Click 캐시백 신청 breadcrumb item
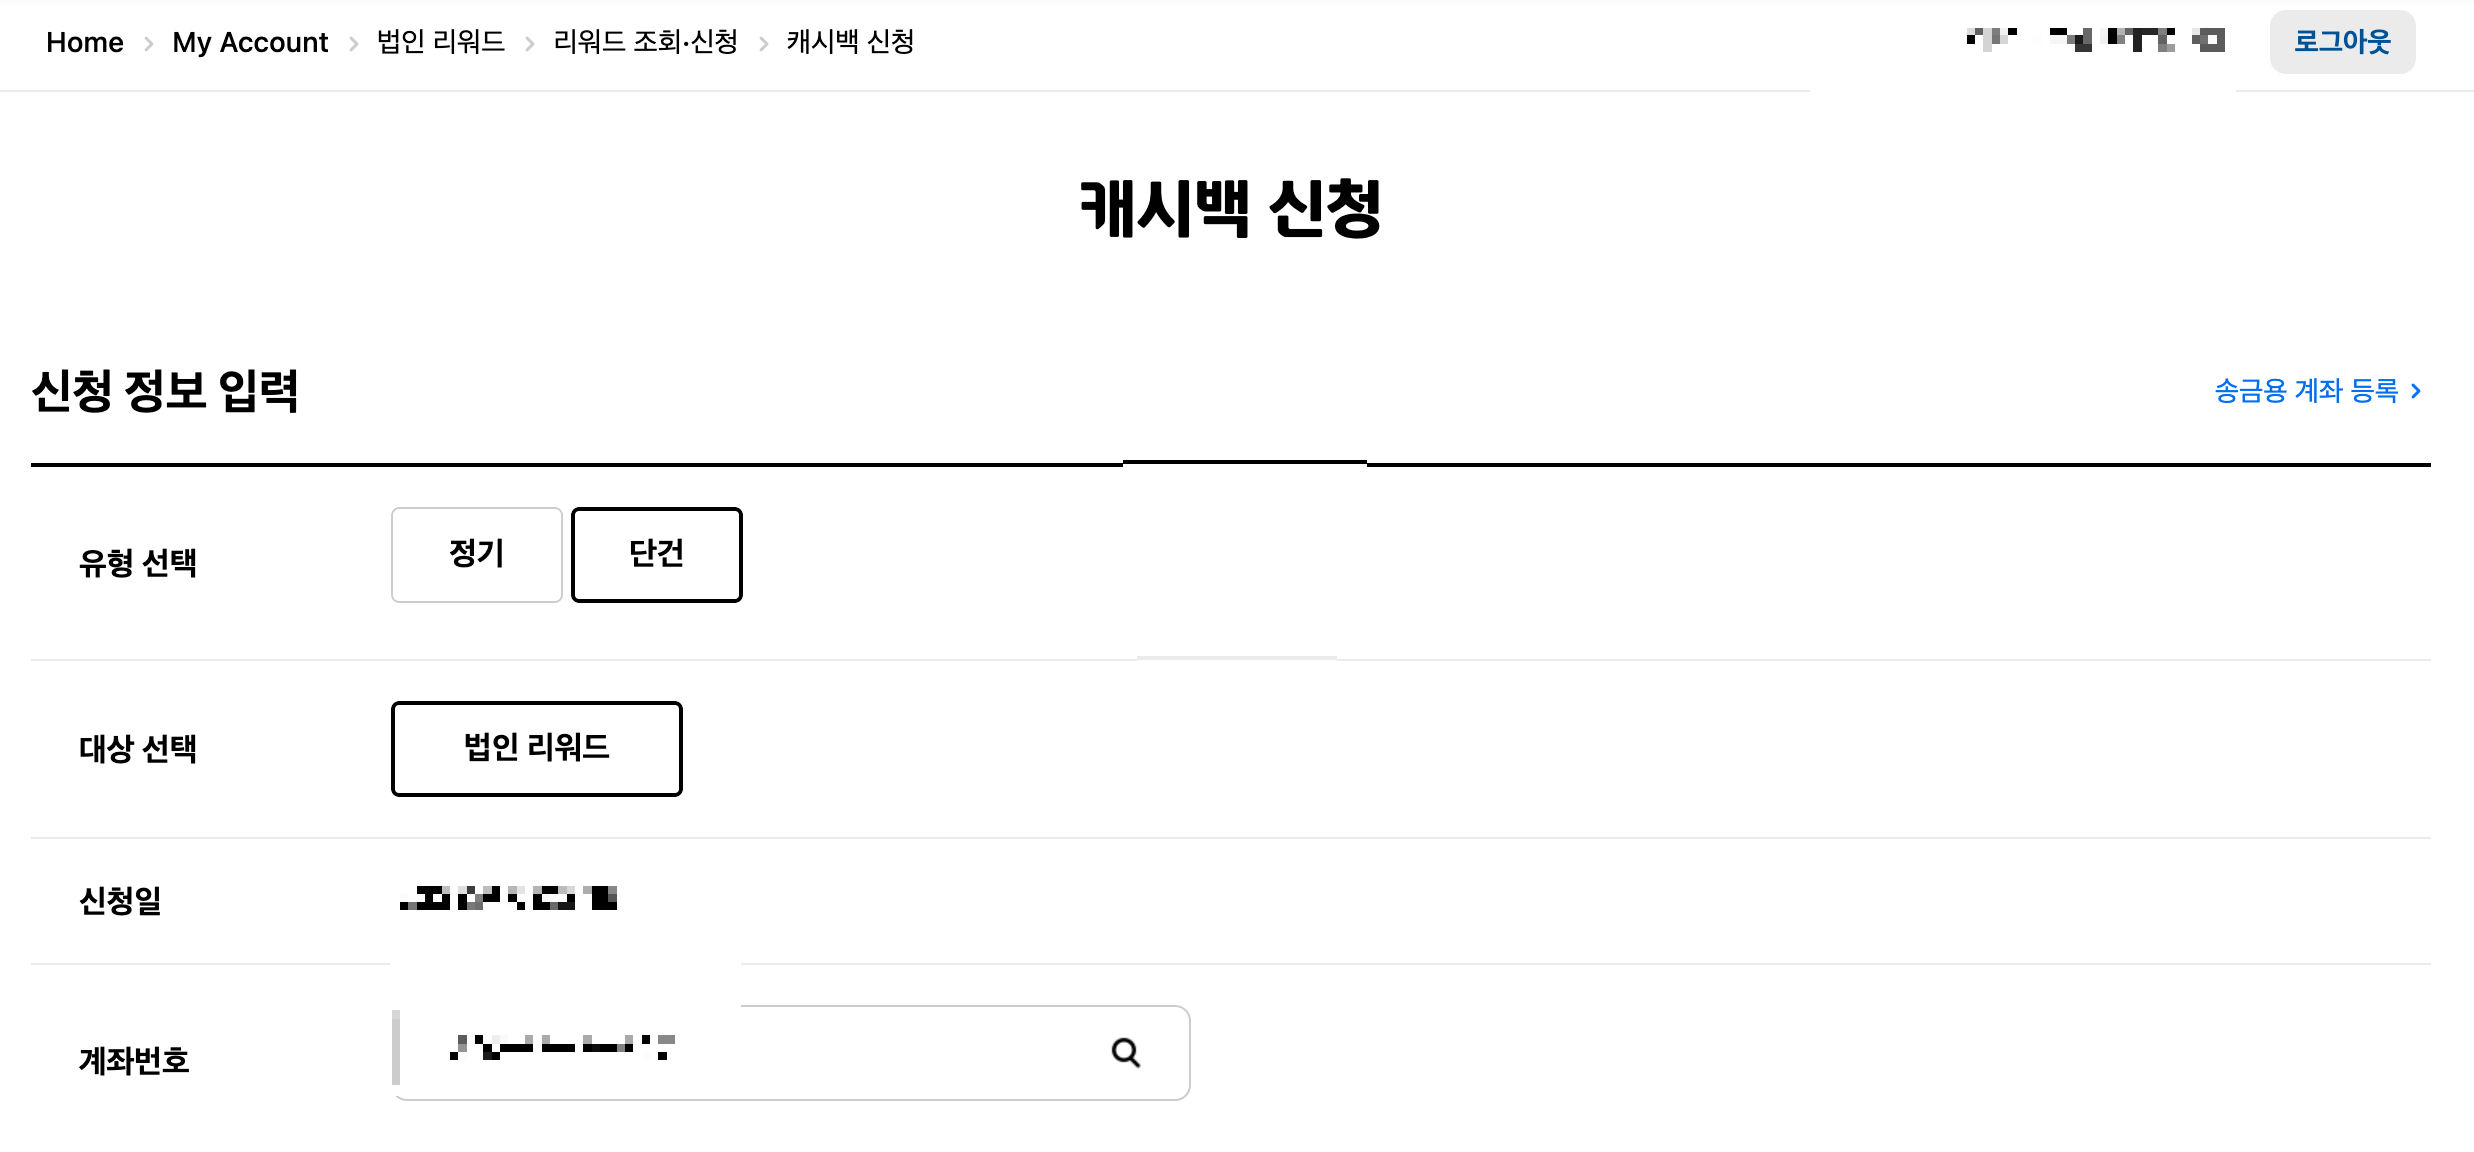The image size is (2474, 1152). [x=851, y=42]
